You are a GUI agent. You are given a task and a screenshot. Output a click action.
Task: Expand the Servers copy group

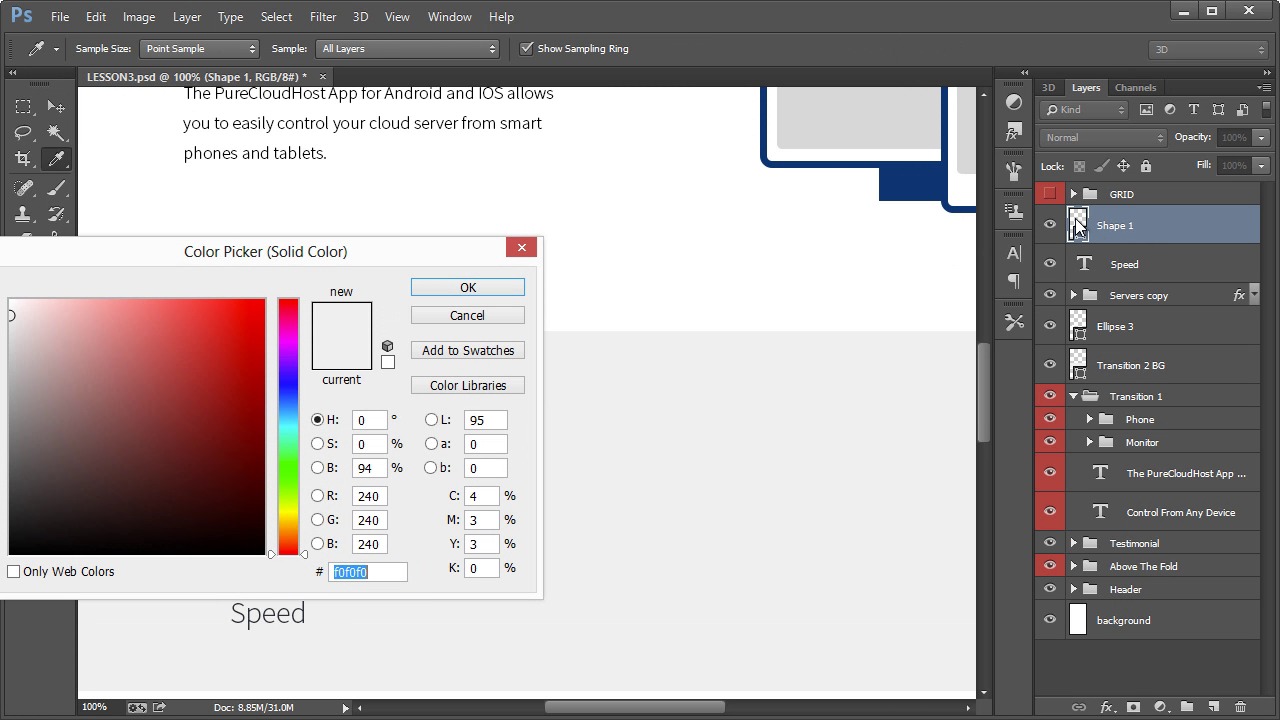pyautogui.click(x=1074, y=295)
